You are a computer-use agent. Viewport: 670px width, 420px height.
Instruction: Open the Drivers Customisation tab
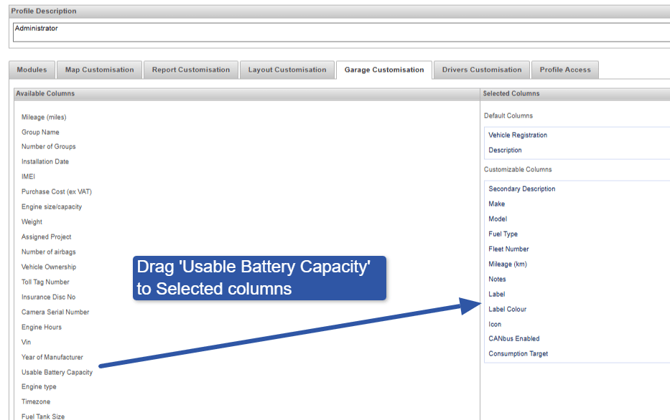(482, 70)
